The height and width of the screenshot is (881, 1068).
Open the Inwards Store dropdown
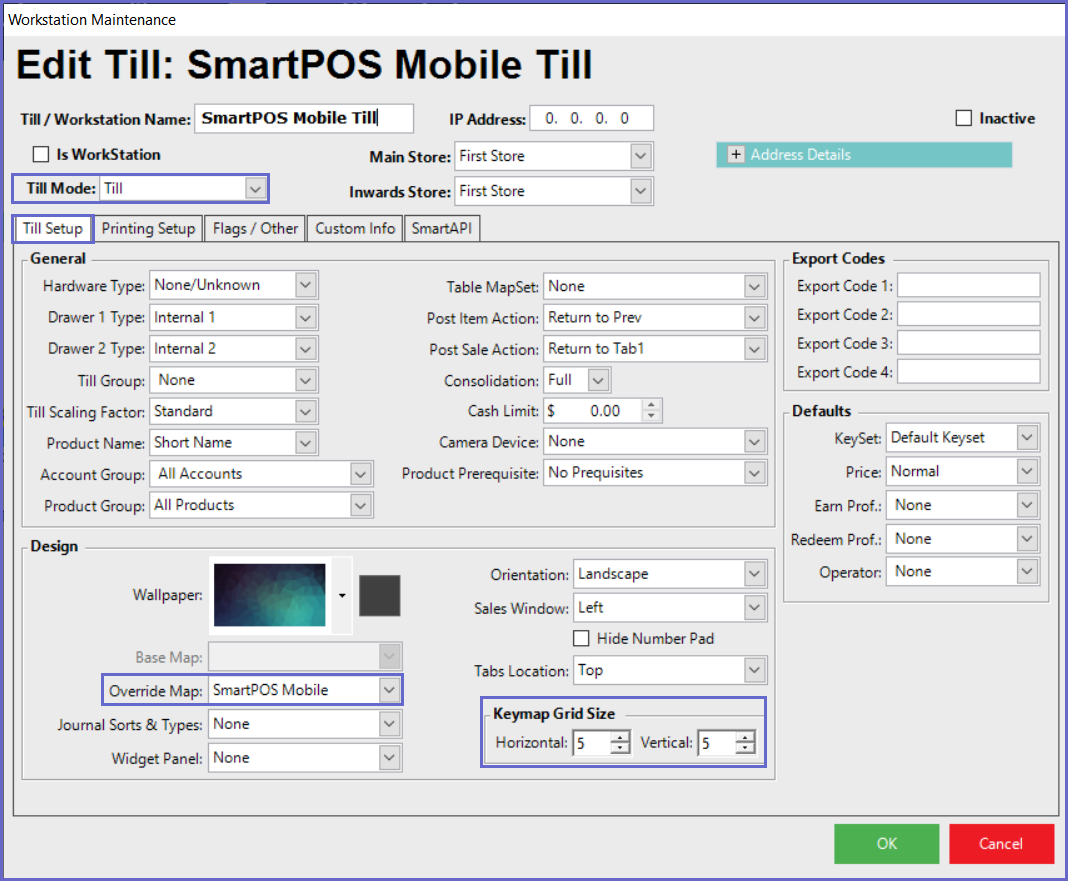click(x=640, y=191)
